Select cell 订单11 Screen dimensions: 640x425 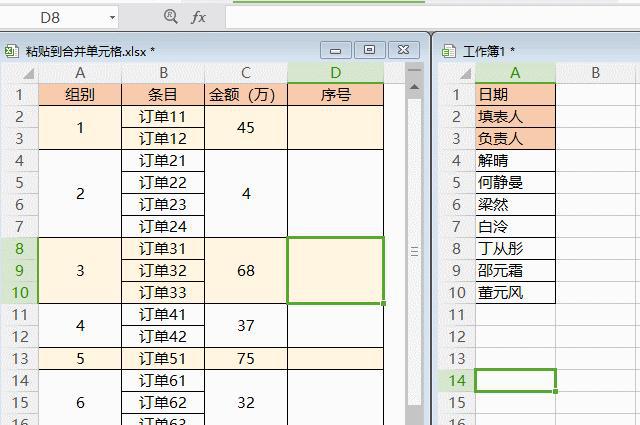(x=163, y=117)
